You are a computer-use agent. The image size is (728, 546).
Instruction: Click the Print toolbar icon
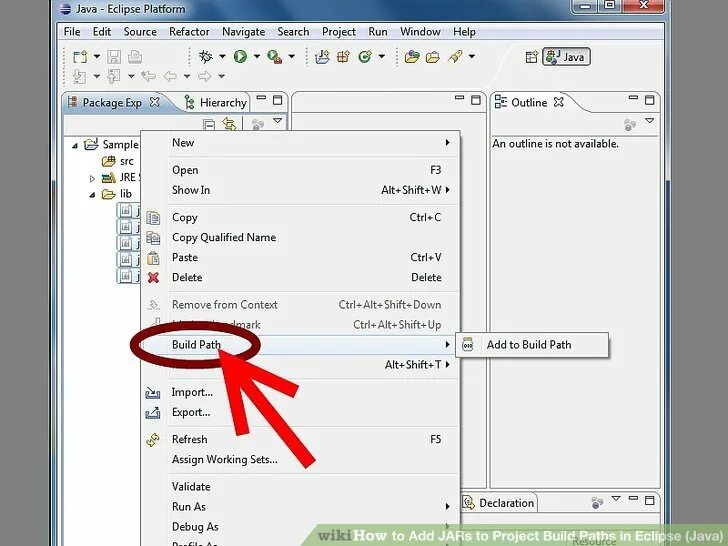[135, 57]
